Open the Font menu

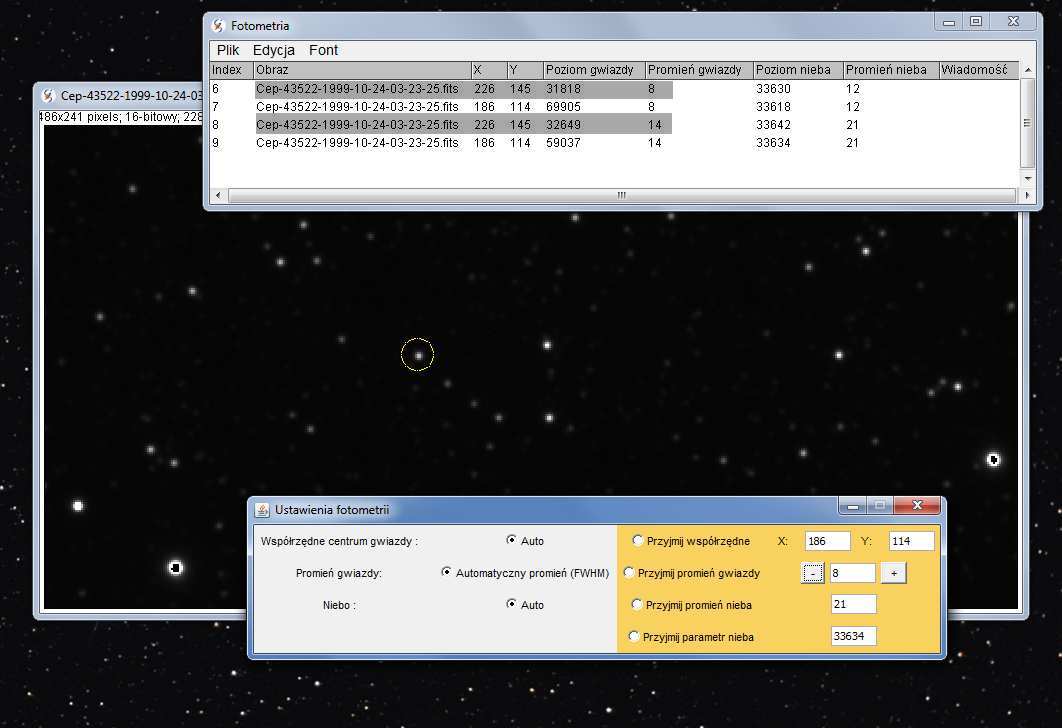(323, 50)
